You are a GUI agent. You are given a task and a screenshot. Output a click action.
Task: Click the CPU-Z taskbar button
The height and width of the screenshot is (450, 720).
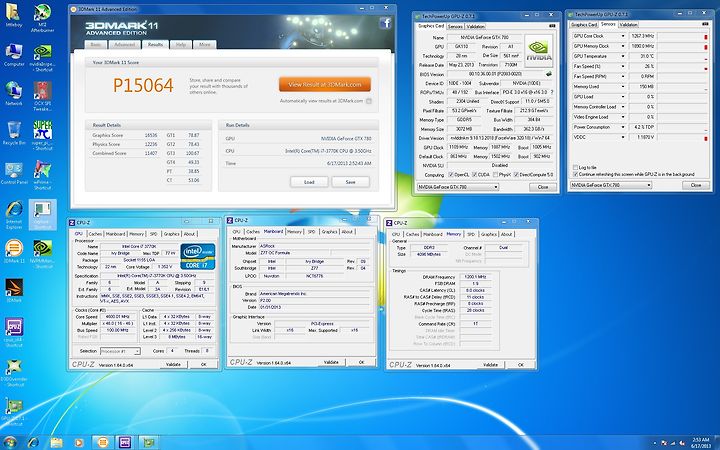[x=125, y=443]
